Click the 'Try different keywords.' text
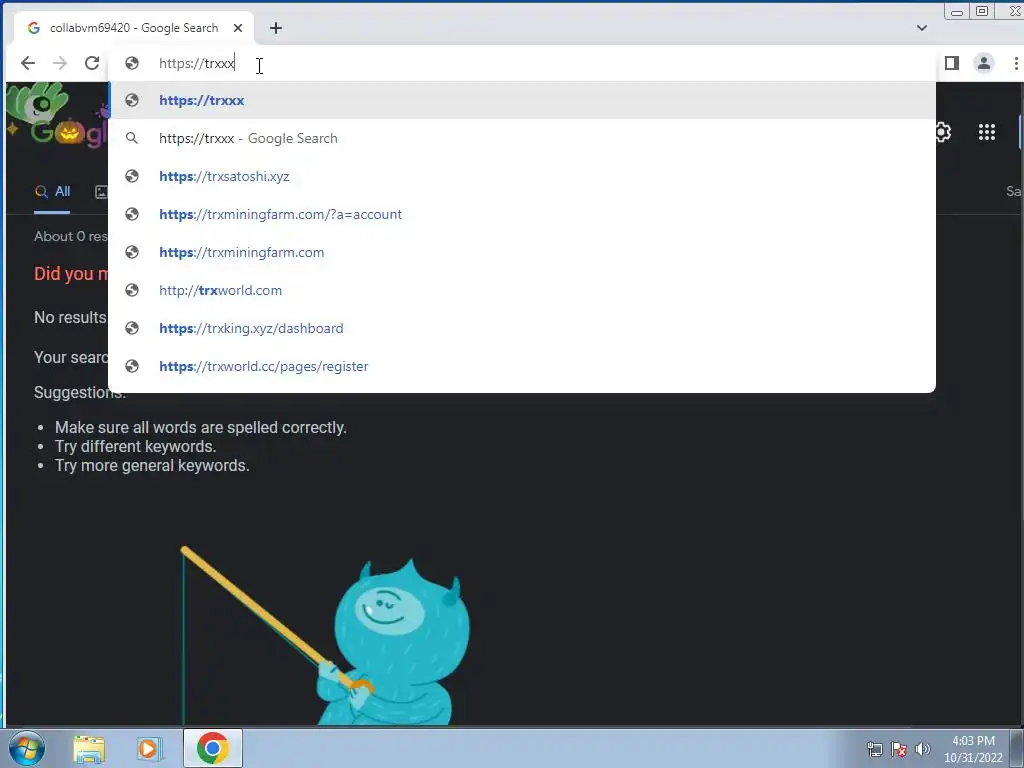The width and height of the screenshot is (1024, 768). (x=135, y=447)
